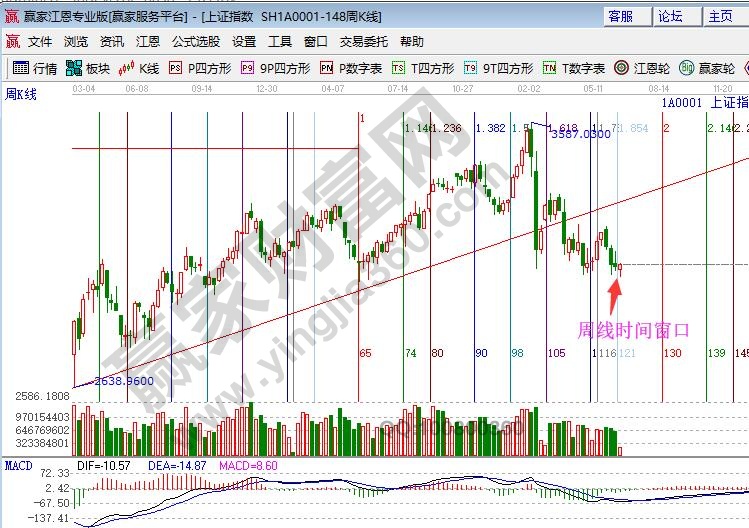
Task: Open the 公式选股 formula stock picker menu
Action: click(x=195, y=42)
